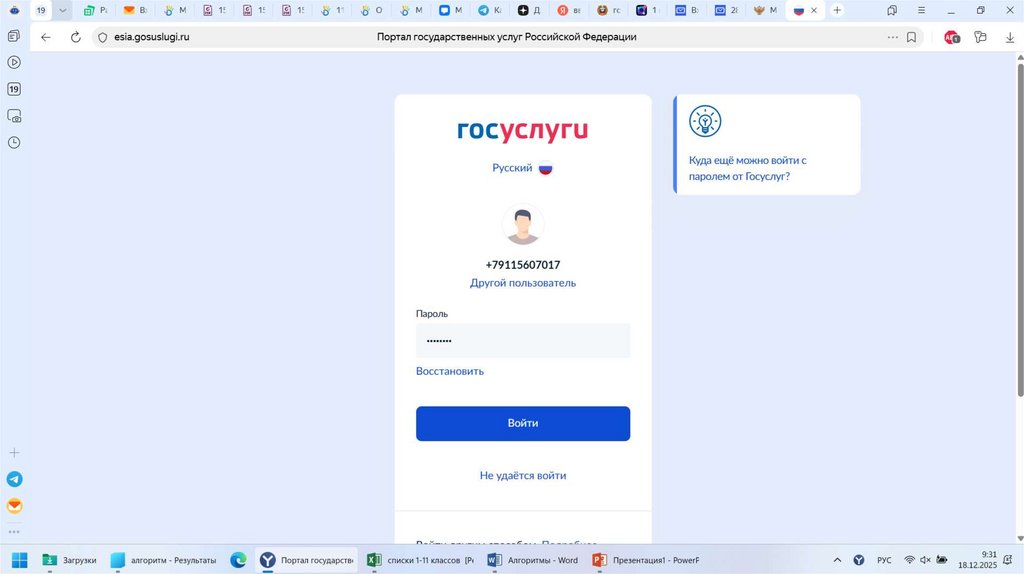Click the lightbulb hint icon

click(x=705, y=121)
